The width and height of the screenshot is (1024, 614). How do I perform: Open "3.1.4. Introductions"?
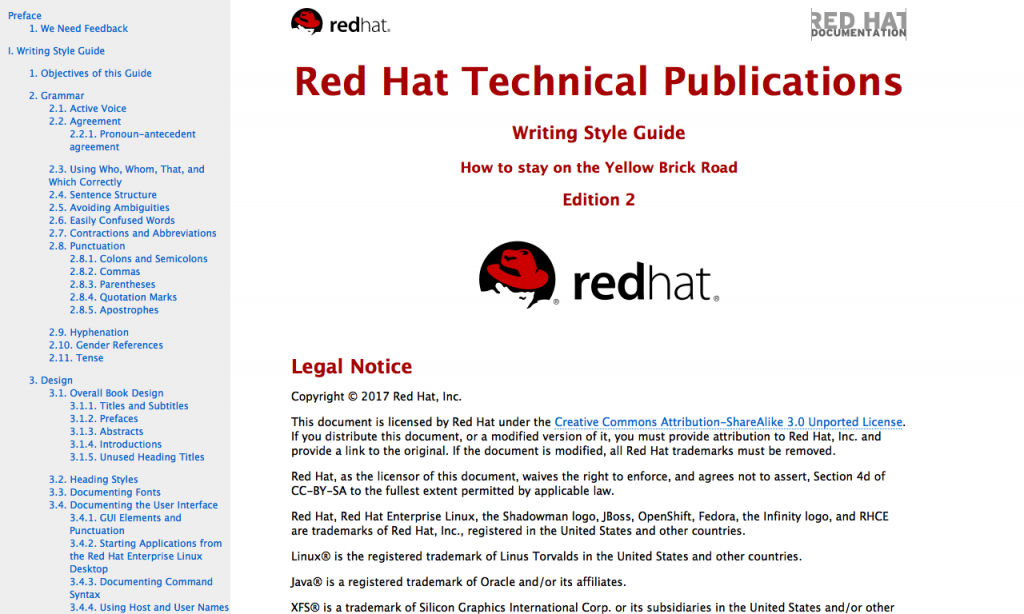tap(114, 443)
